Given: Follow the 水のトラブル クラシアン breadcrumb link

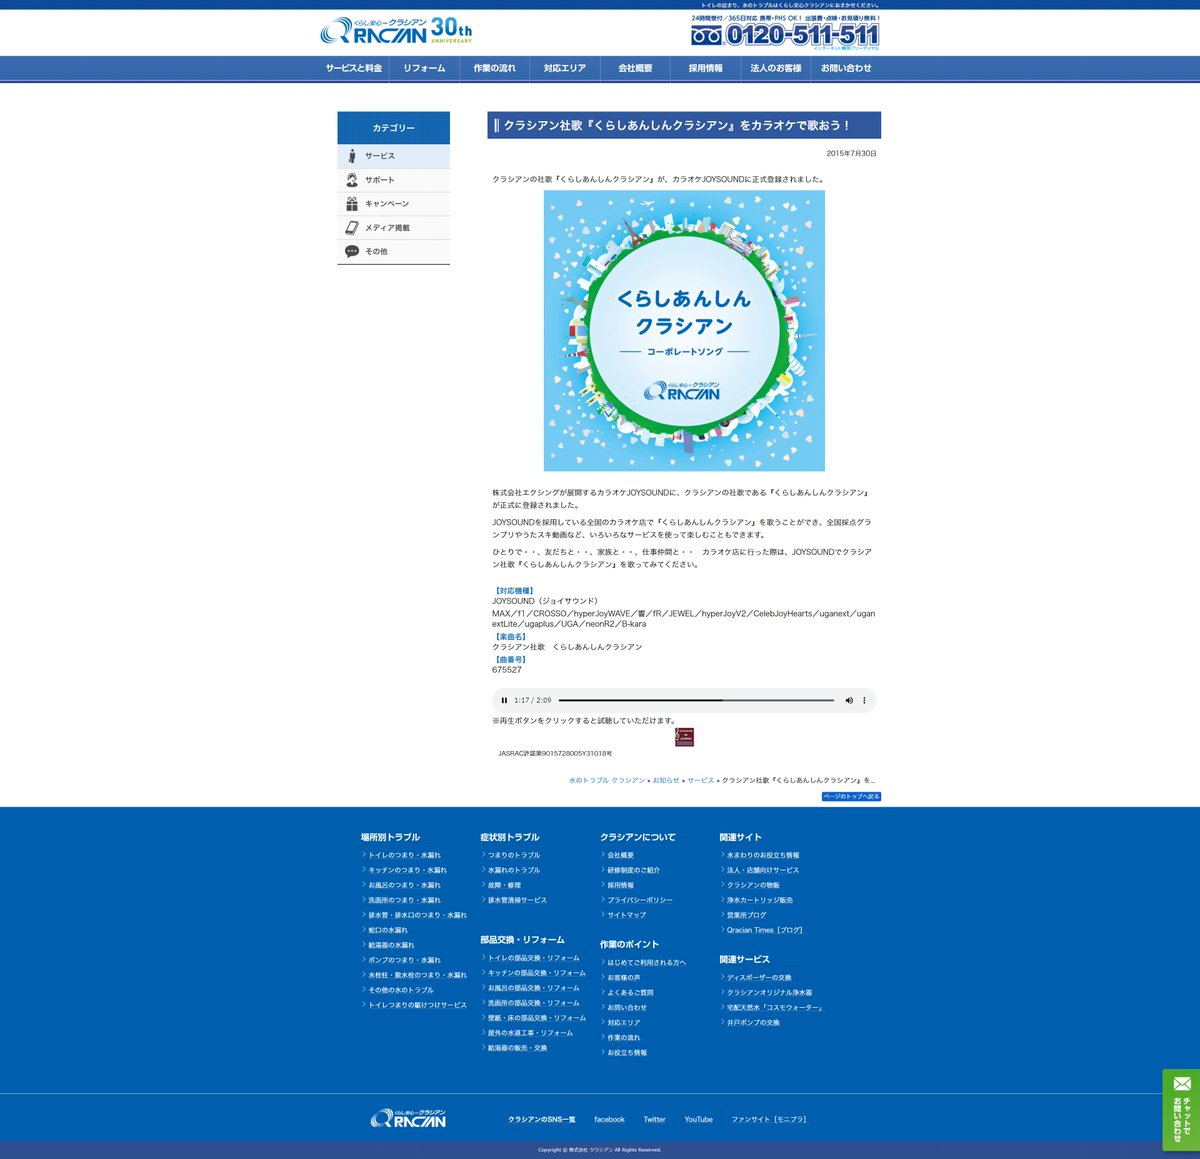Looking at the screenshot, I should click(607, 780).
